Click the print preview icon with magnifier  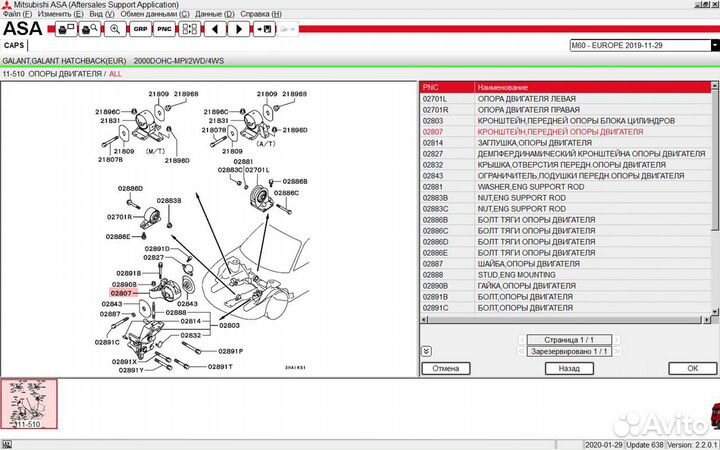click(88, 30)
